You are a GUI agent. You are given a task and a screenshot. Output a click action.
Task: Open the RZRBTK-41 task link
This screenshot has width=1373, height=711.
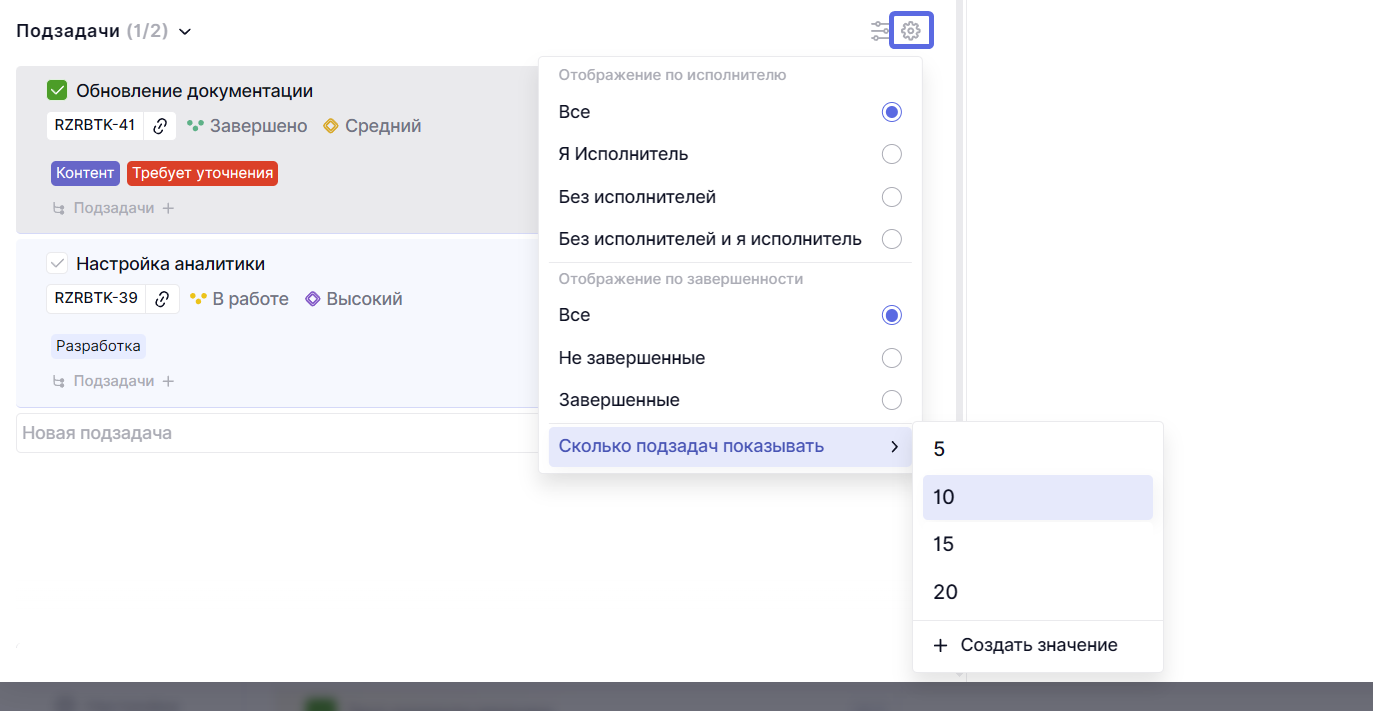(x=95, y=126)
